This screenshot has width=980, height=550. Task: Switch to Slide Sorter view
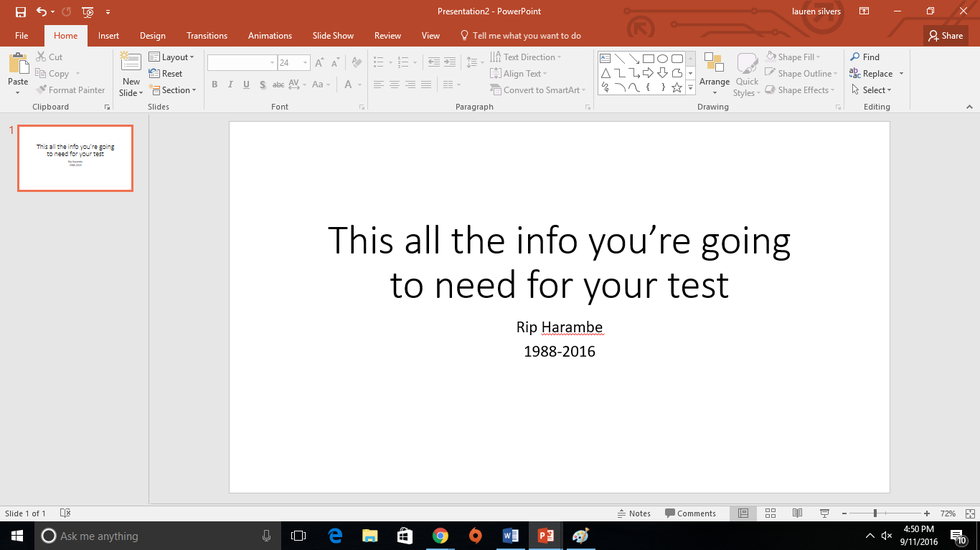[769, 513]
